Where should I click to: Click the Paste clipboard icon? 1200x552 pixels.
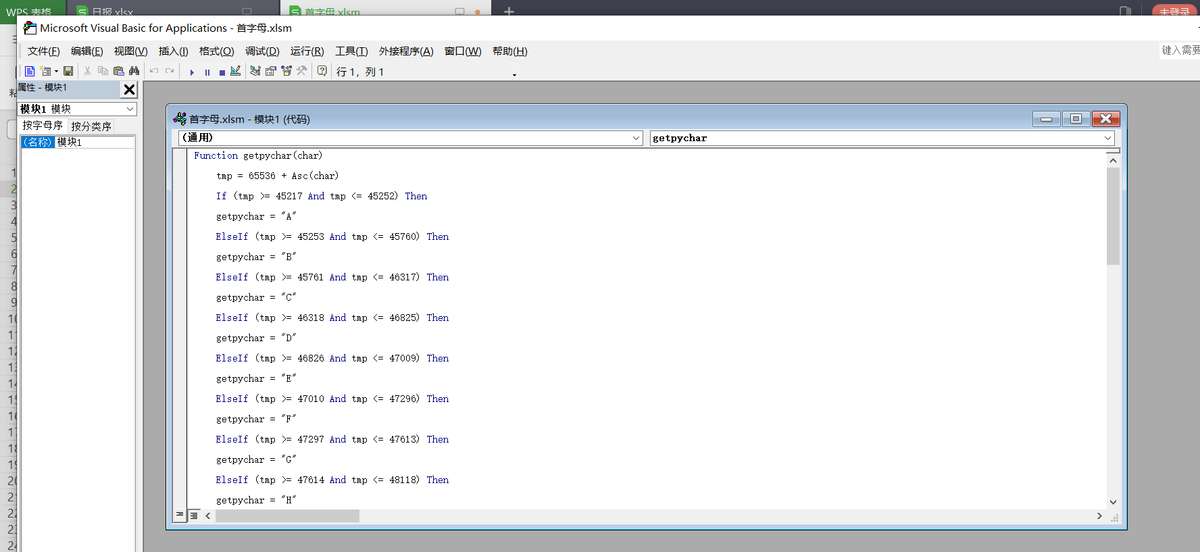[118, 71]
